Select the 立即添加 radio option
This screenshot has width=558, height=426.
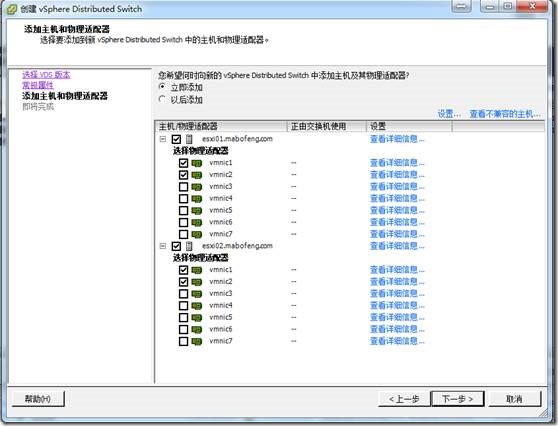tap(162, 87)
